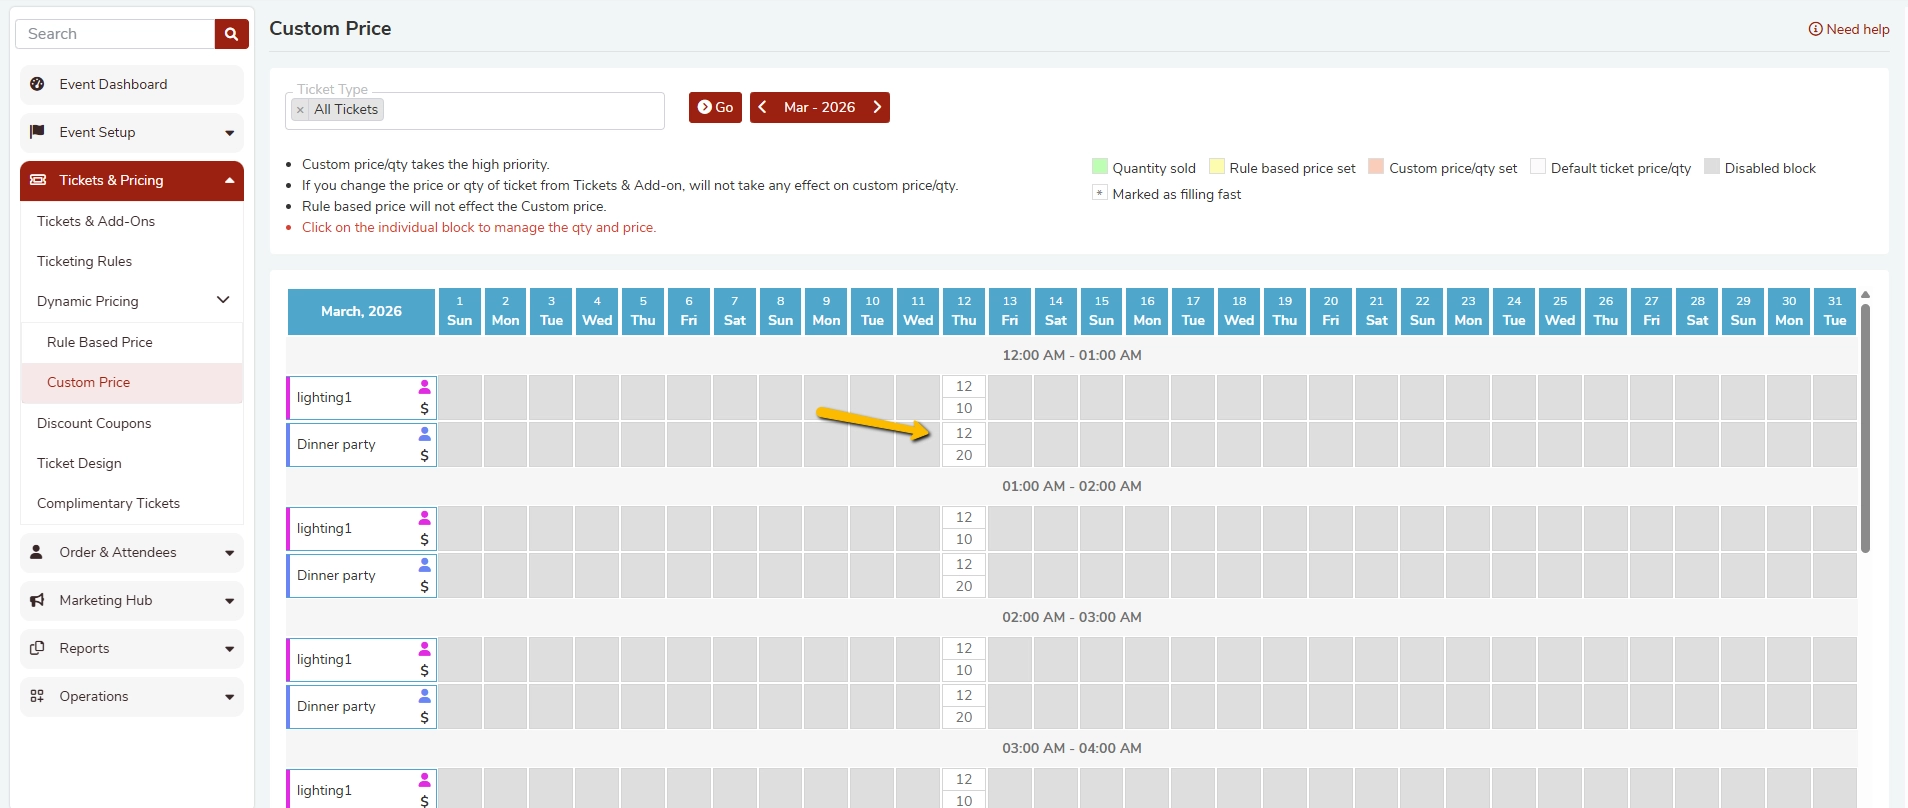
Task: Expand the Event Setup menu arrow
Action: coord(229,133)
